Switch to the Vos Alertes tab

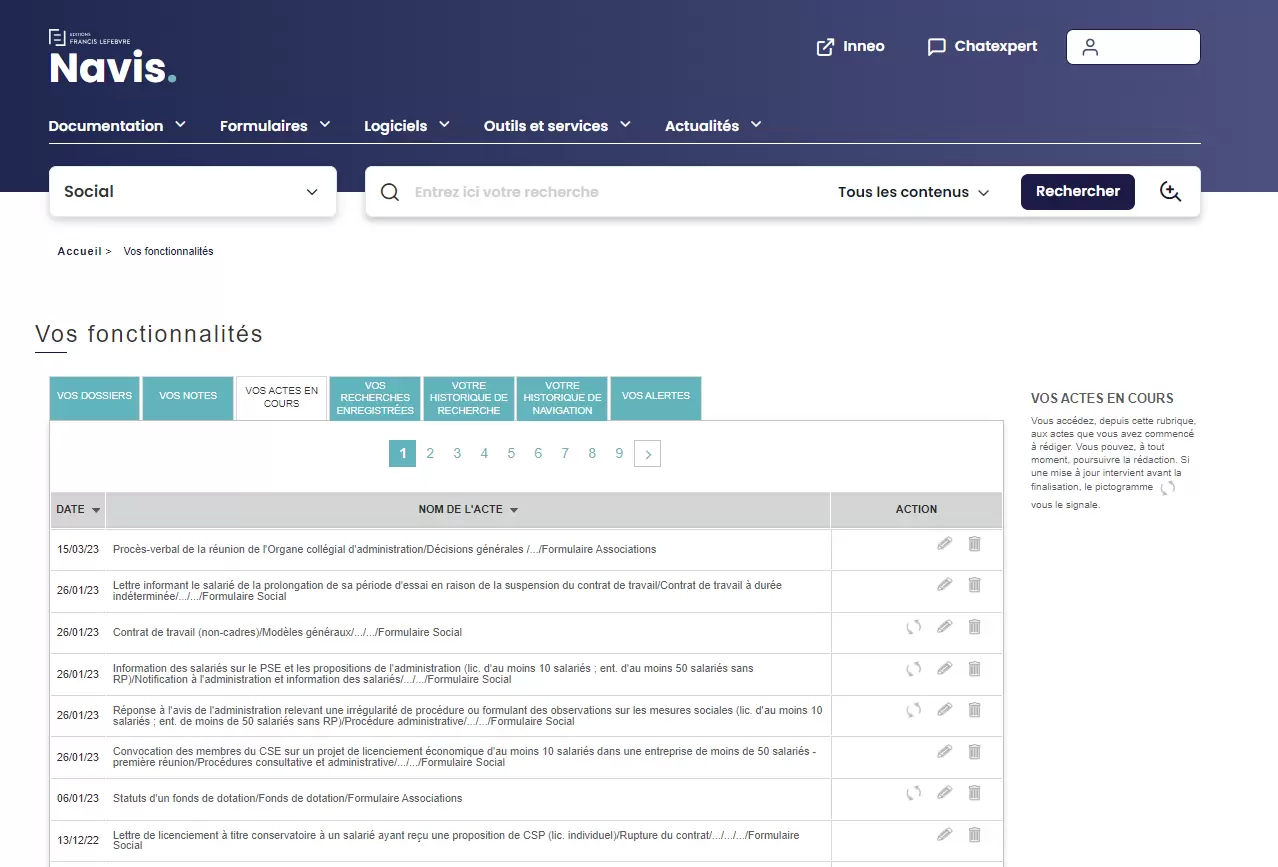coord(655,397)
